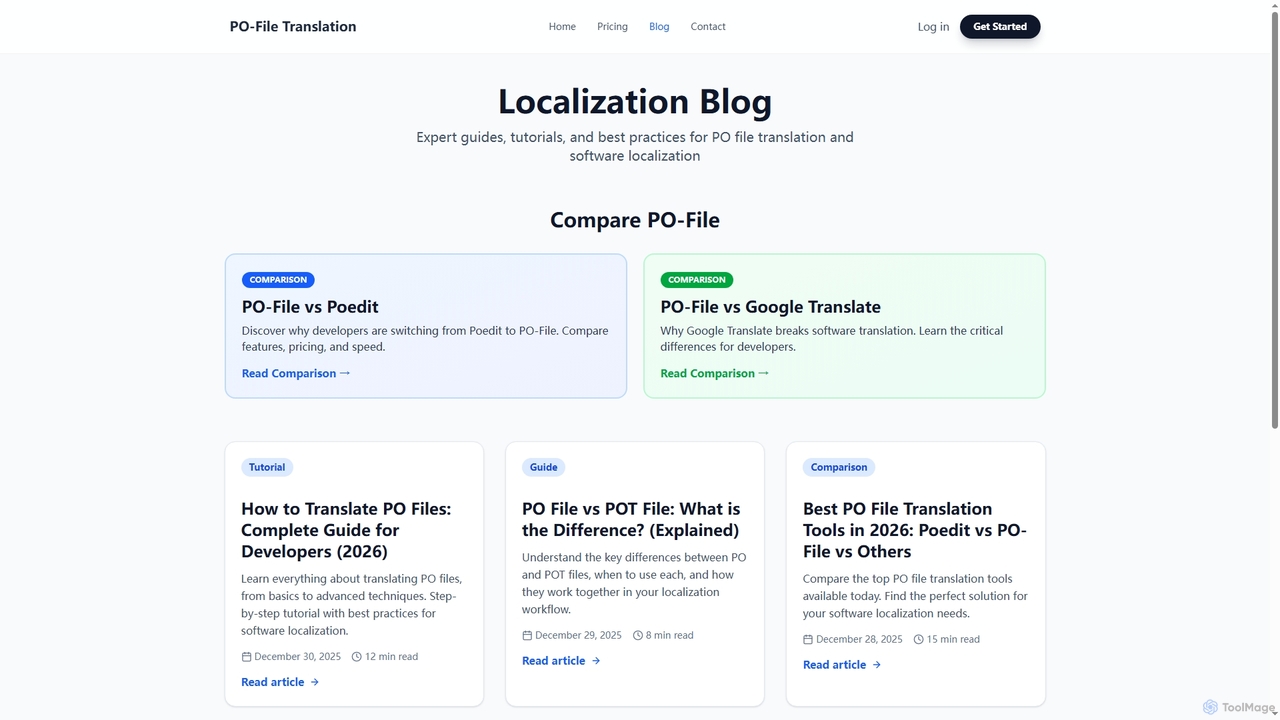Click the scrollbar up arrow
Image resolution: width=1280 pixels, height=720 pixels.
click(1273, 6)
